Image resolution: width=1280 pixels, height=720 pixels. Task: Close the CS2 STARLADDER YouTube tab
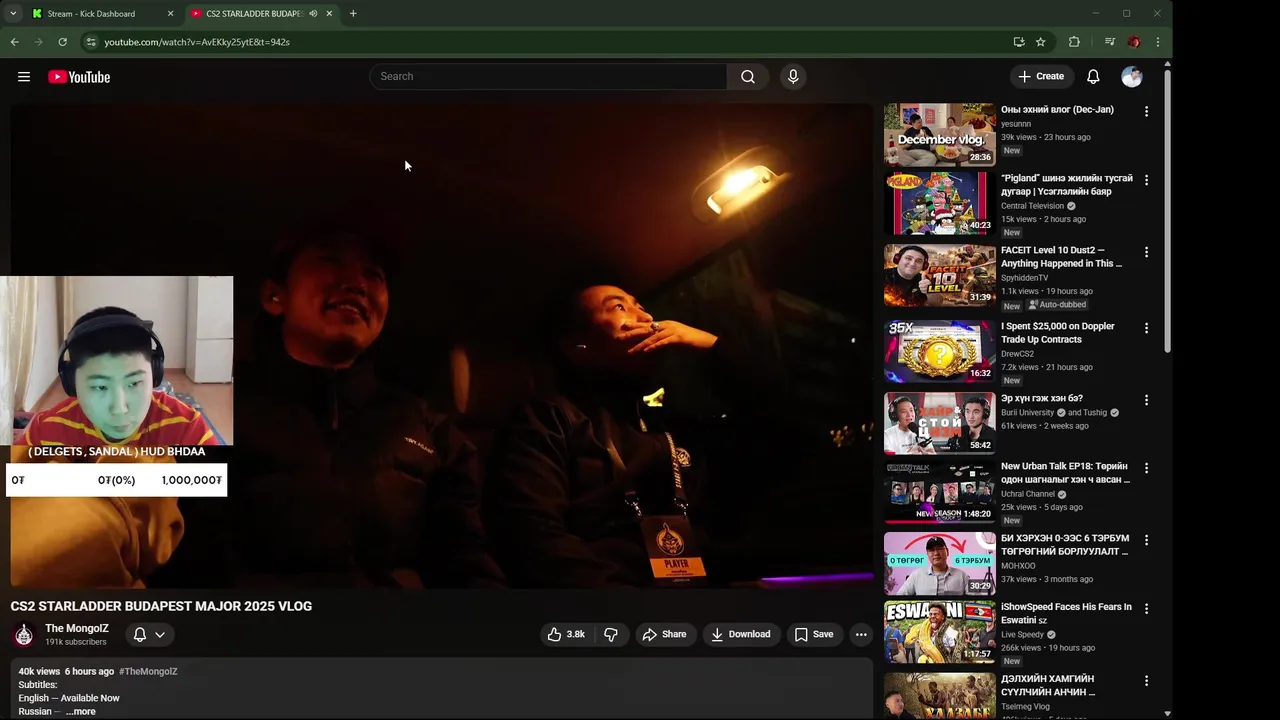tap(329, 14)
